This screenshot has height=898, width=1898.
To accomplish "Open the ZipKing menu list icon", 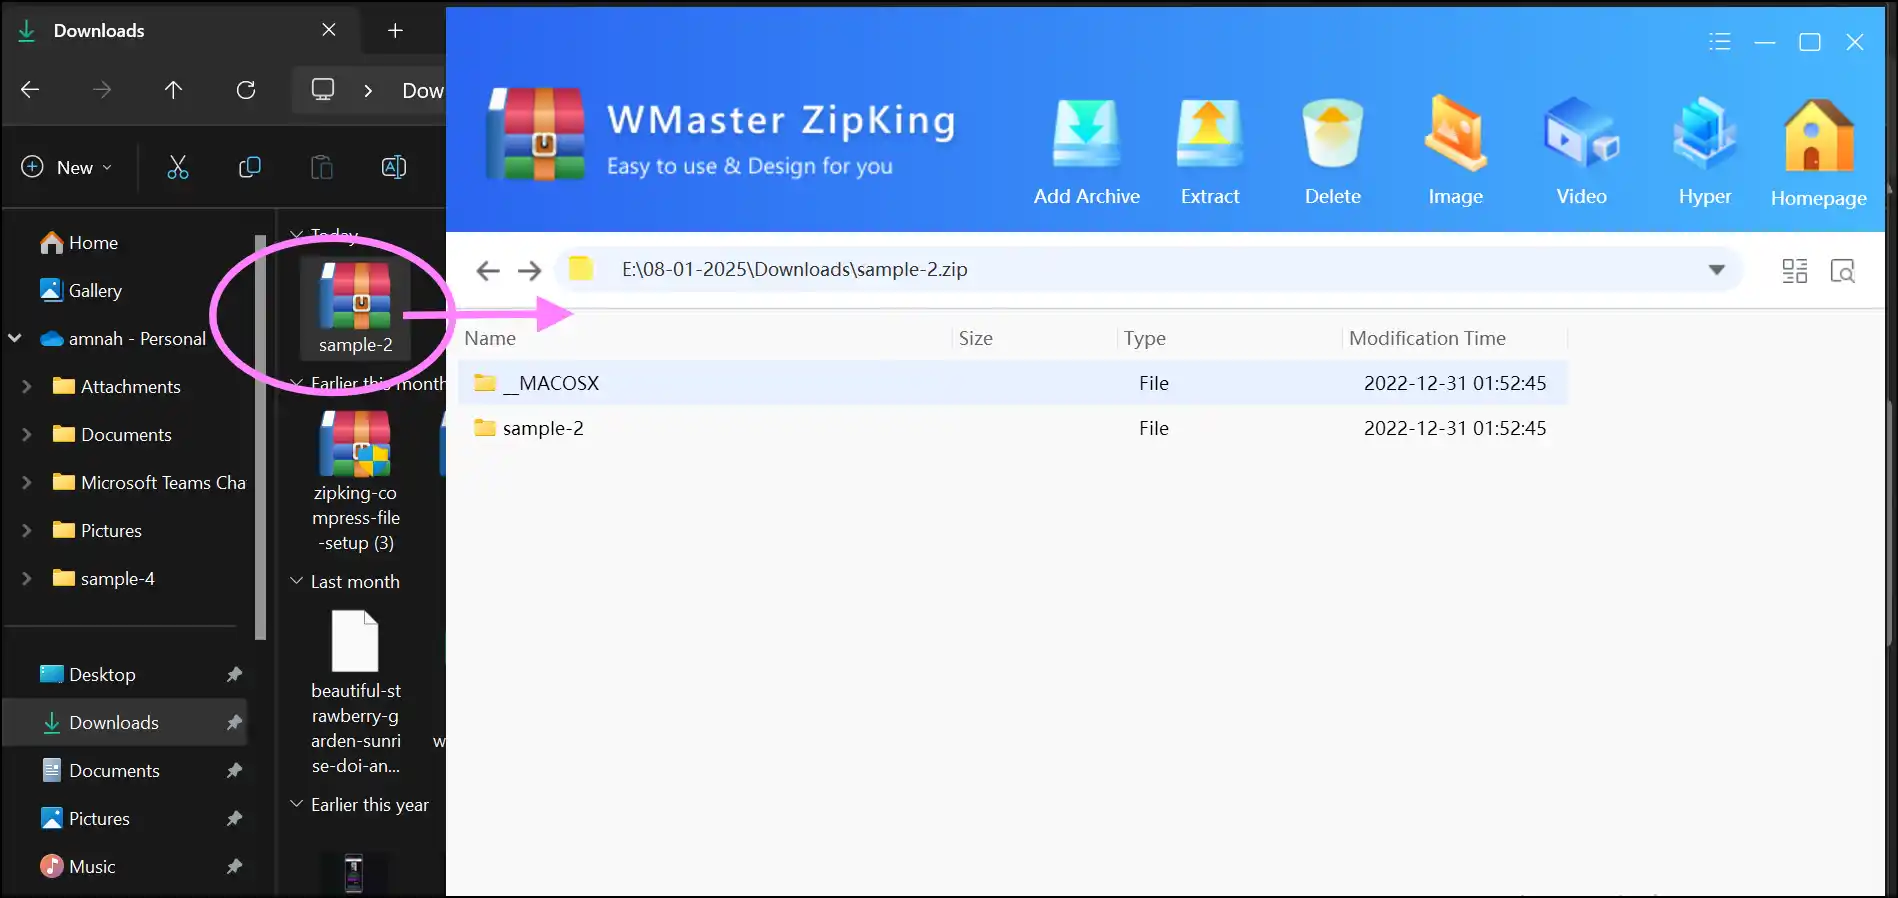I will click(x=1719, y=42).
